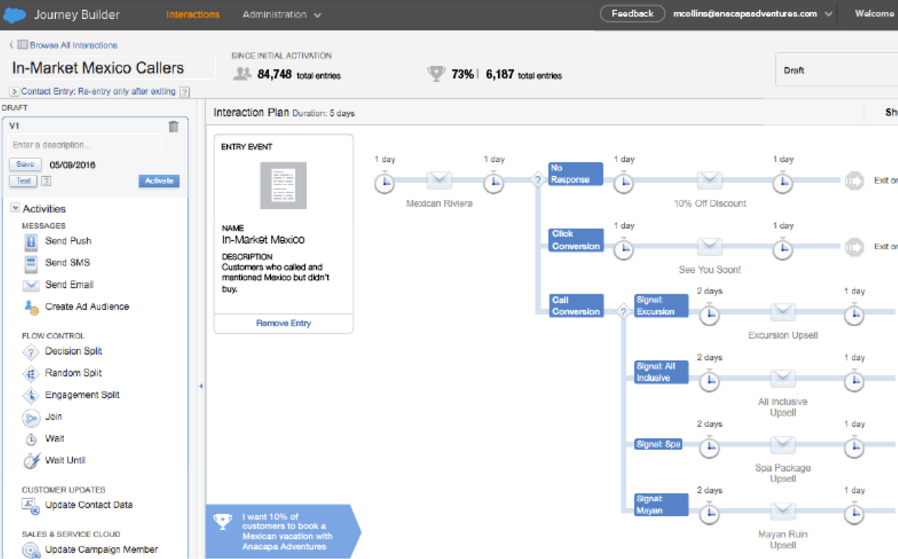
Task: Click the Exit icon on Click Conversion path
Action: [x=854, y=247]
